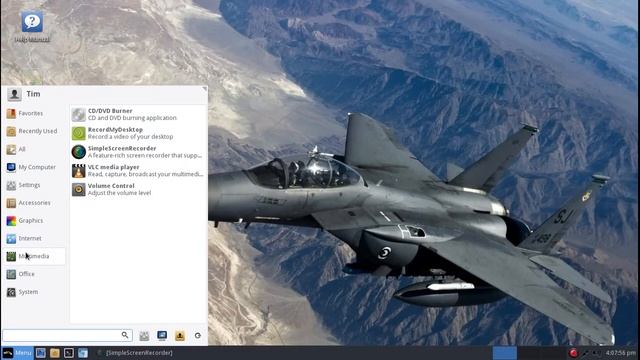Click the user name Tim
The height and width of the screenshot is (360, 640).
[x=33, y=94]
